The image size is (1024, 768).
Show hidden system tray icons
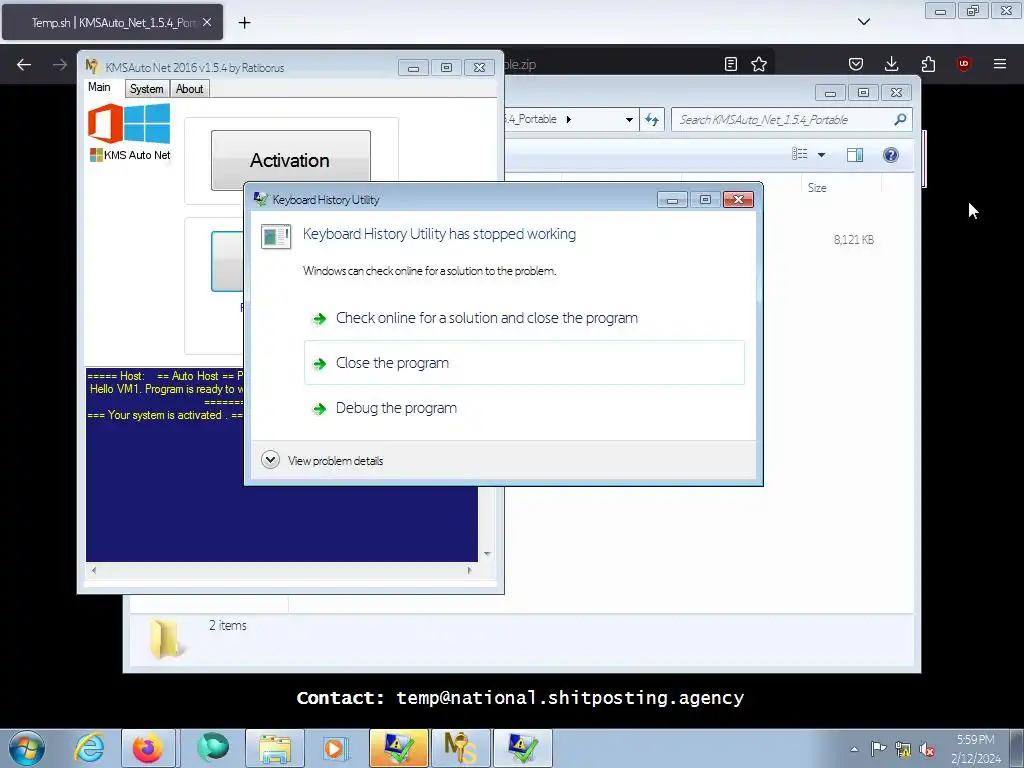854,748
